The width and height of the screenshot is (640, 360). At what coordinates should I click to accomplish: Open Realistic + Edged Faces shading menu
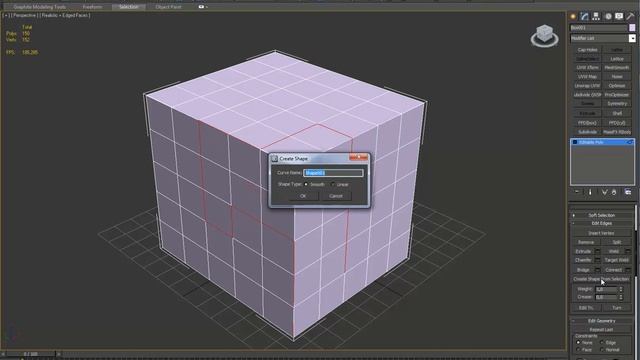pyautogui.click(x=65, y=16)
